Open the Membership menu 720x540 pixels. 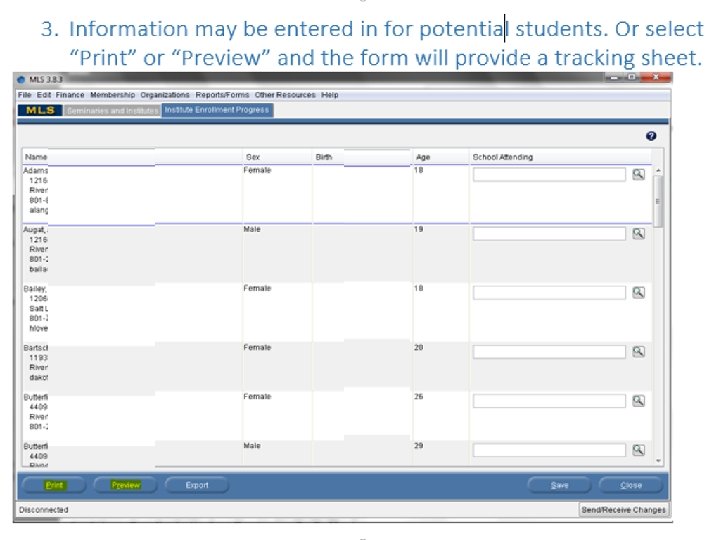[x=112, y=95]
